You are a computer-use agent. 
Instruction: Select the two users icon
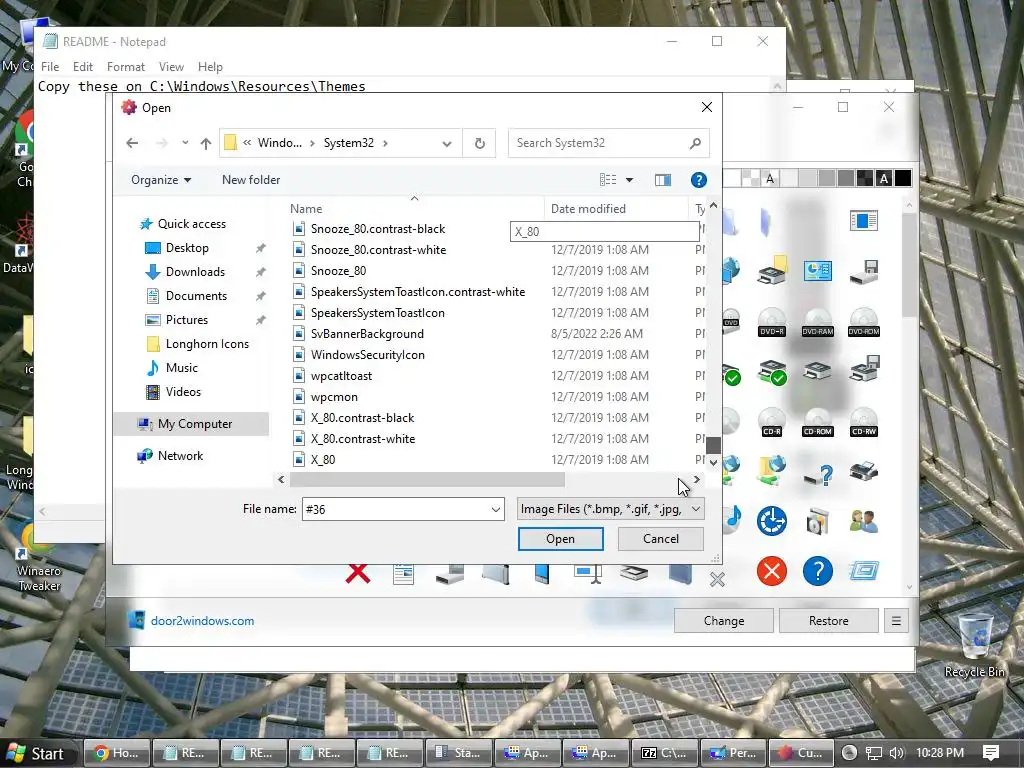click(x=863, y=521)
